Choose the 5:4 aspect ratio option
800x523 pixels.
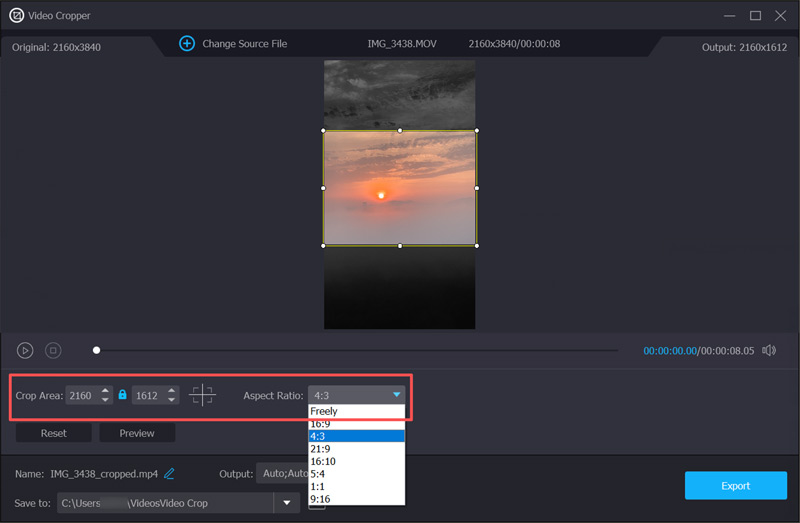357,474
